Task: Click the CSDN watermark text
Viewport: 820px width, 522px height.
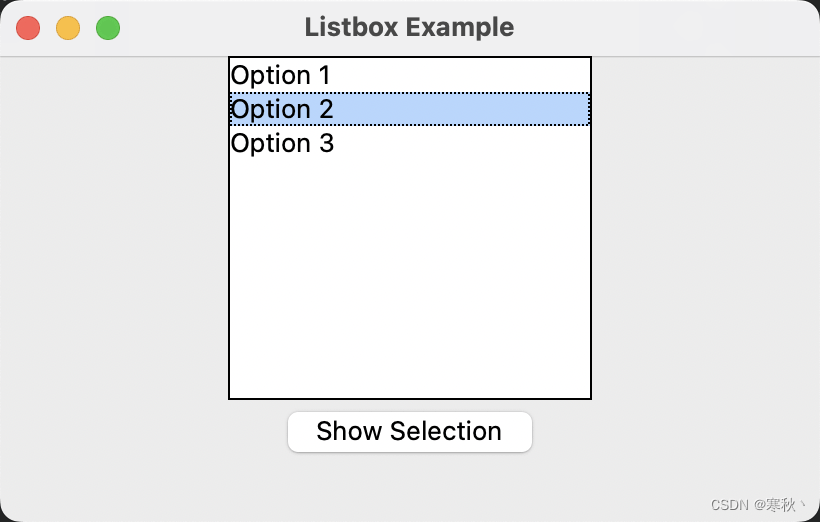Action: pyautogui.click(x=757, y=505)
